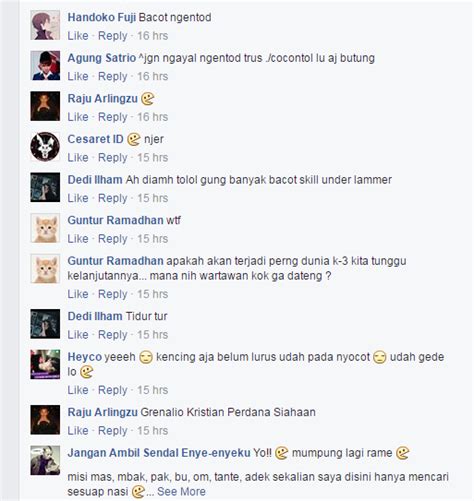Open Cesaret ID's skull logo avatar

(45, 147)
